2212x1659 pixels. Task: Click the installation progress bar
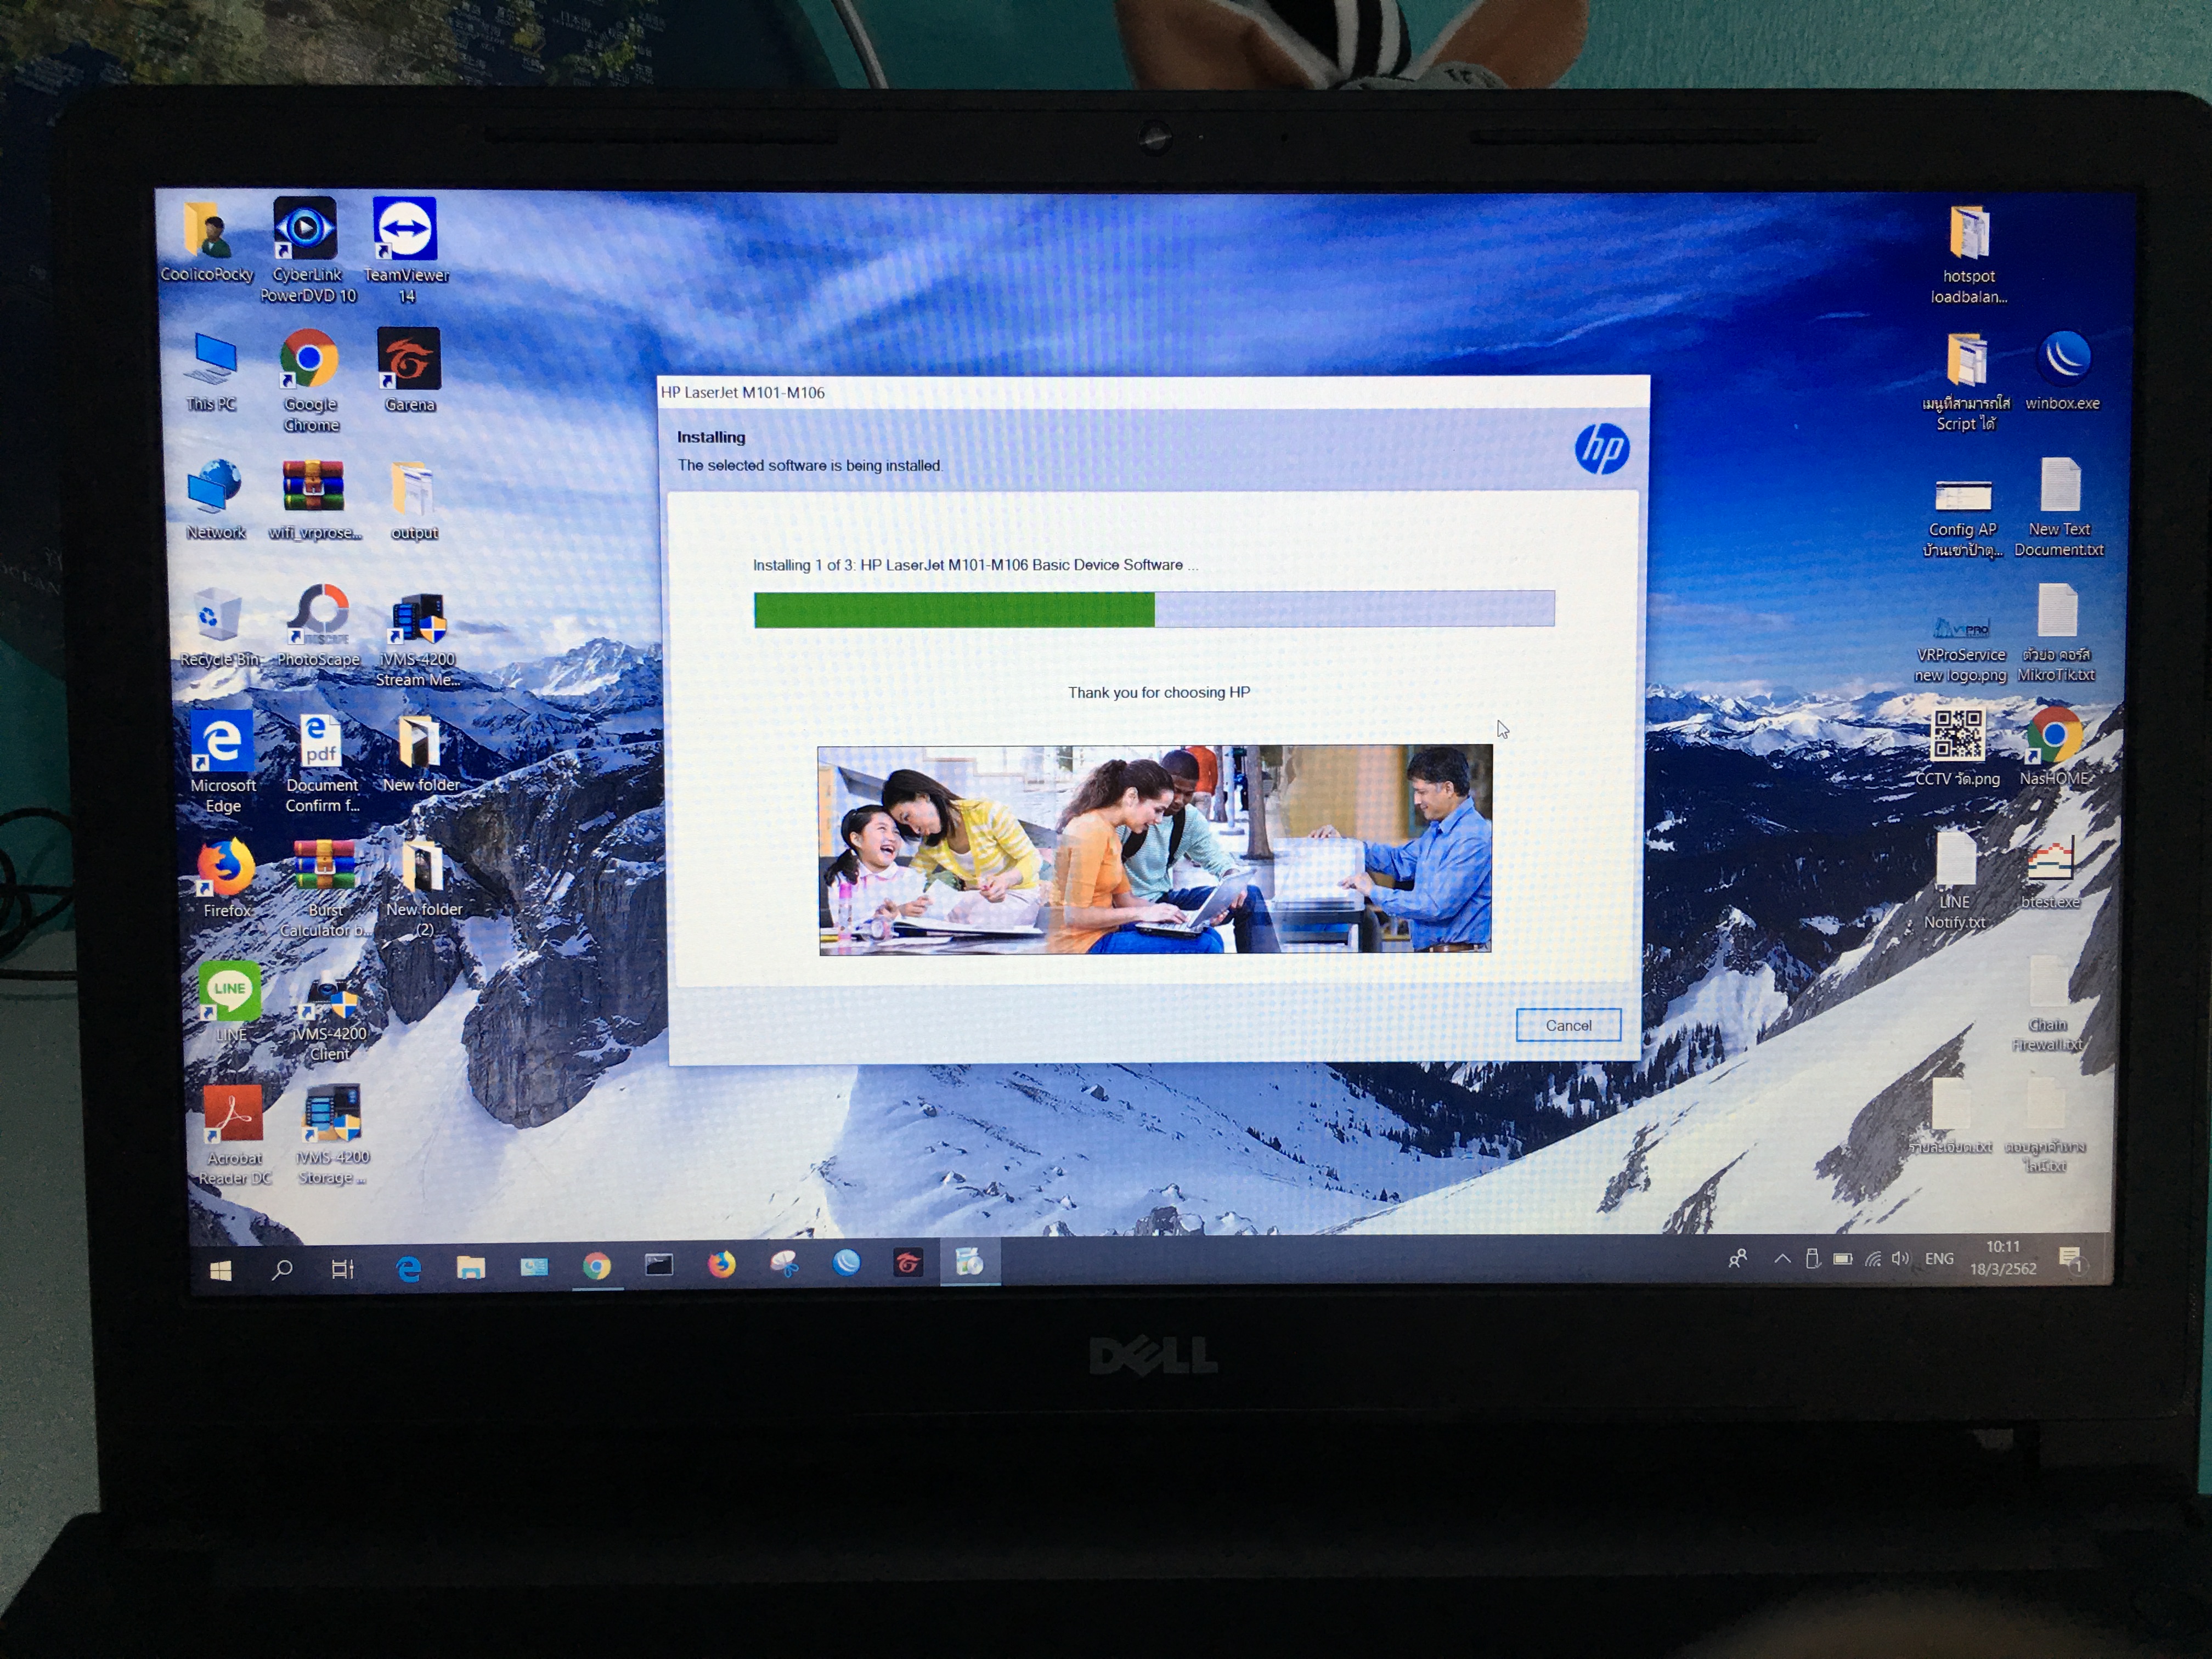coord(1154,609)
